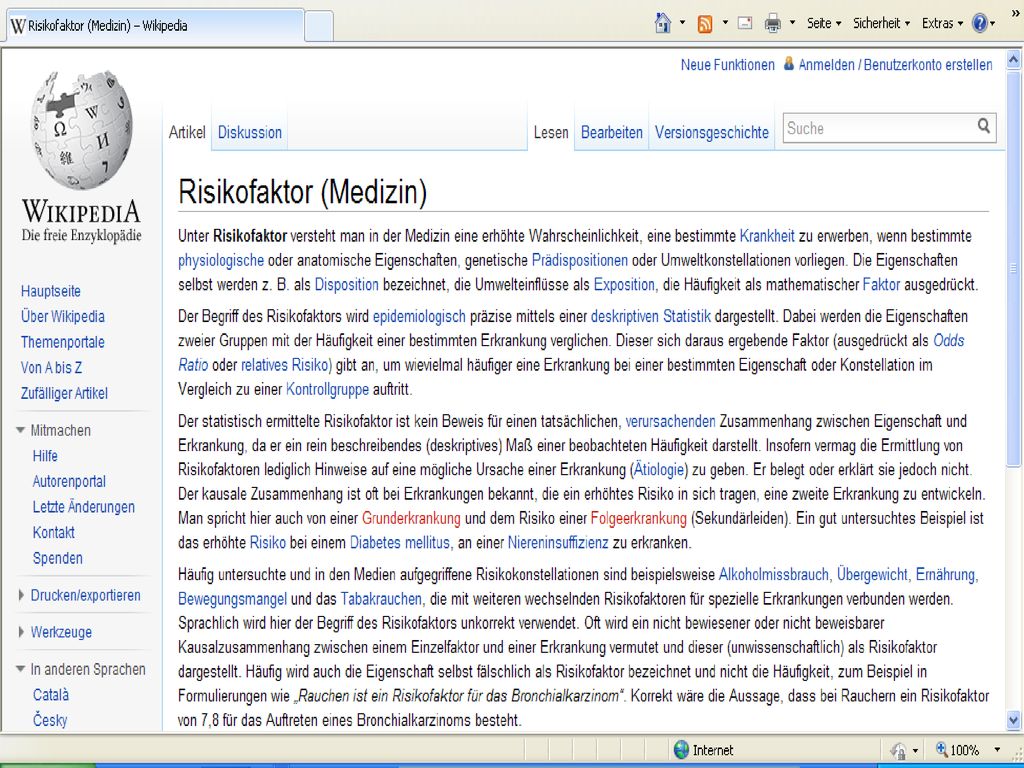Follow the Krankheit link in article
Image resolution: width=1024 pixels, height=768 pixels.
click(767, 236)
